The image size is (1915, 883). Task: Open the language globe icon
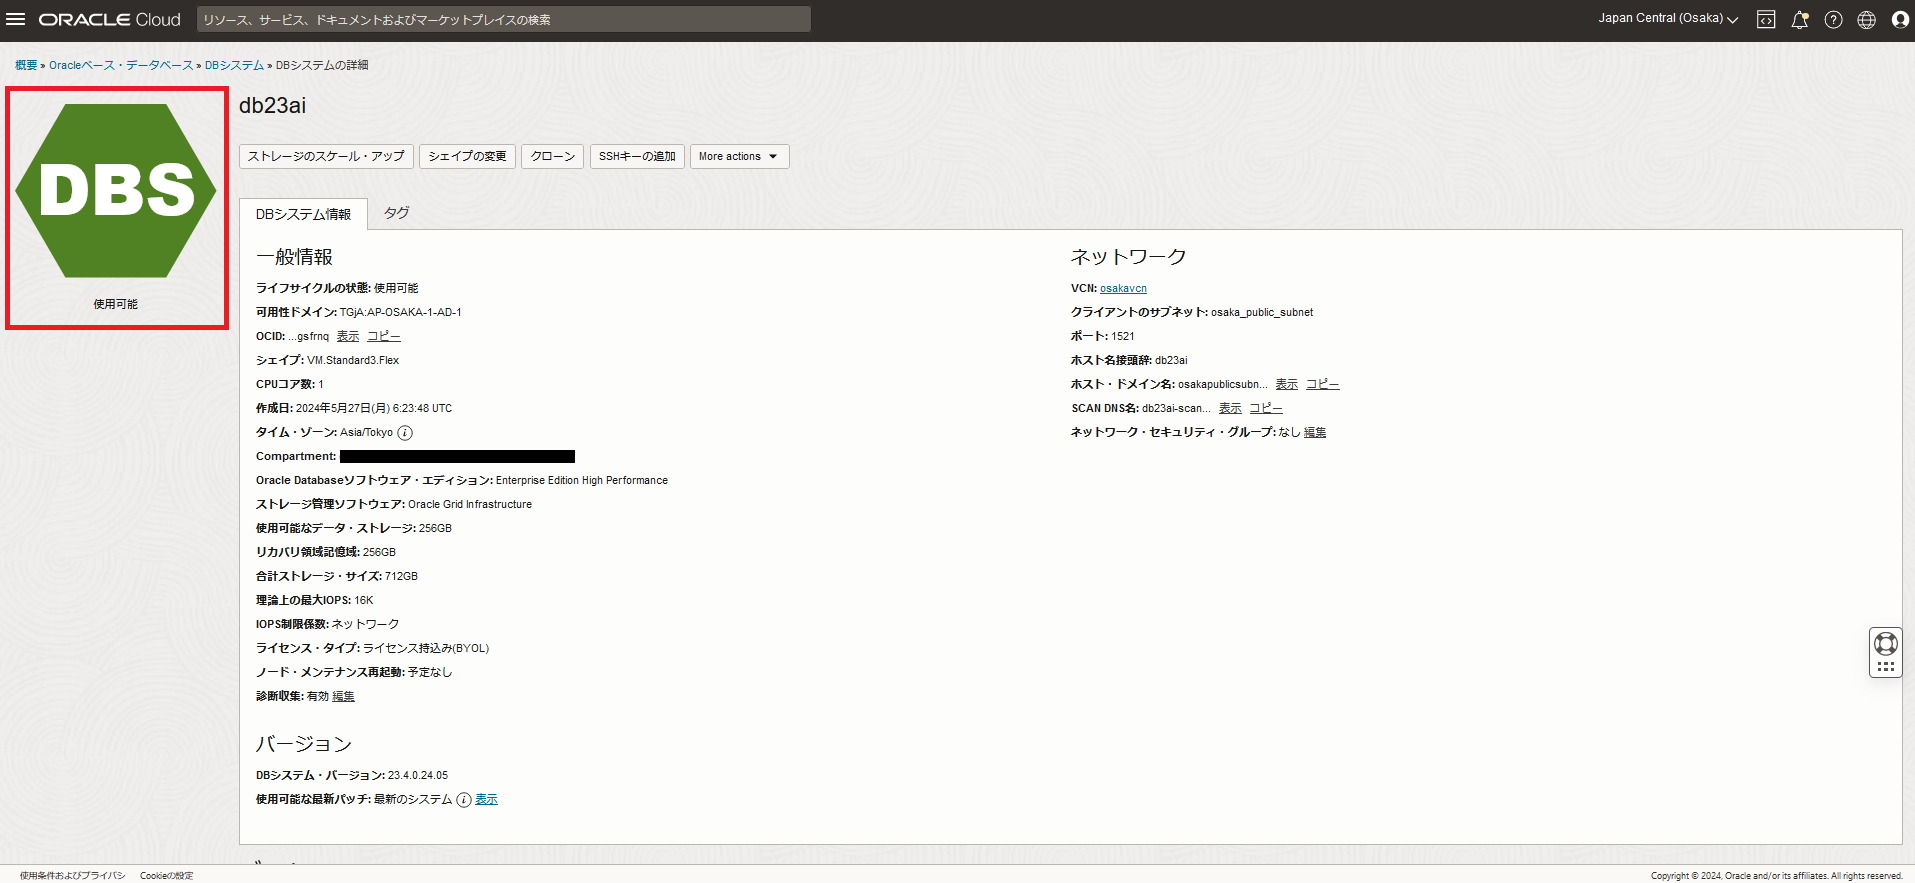click(x=1866, y=20)
